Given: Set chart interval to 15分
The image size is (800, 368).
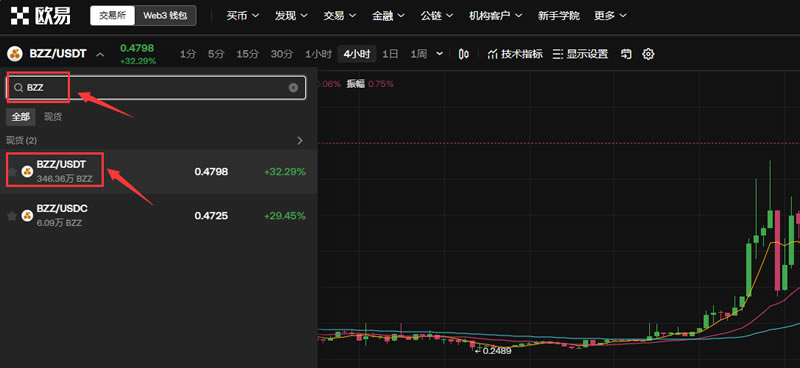Looking at the screenshot, I should (x=247, y=54).
